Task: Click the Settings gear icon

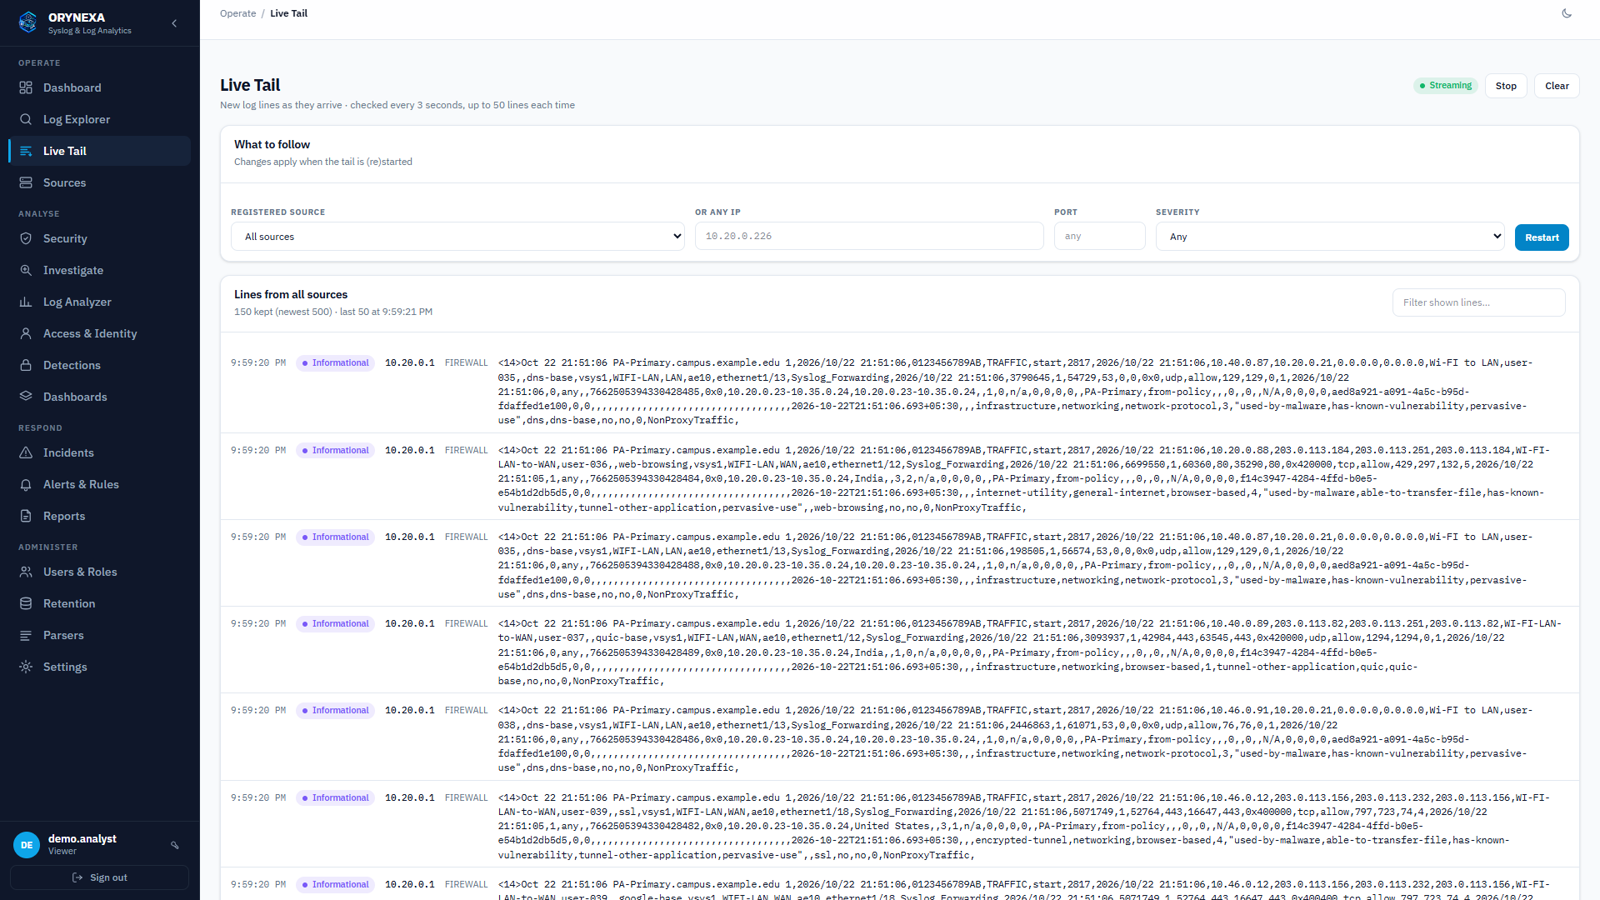Action: (x=26, y=667)
